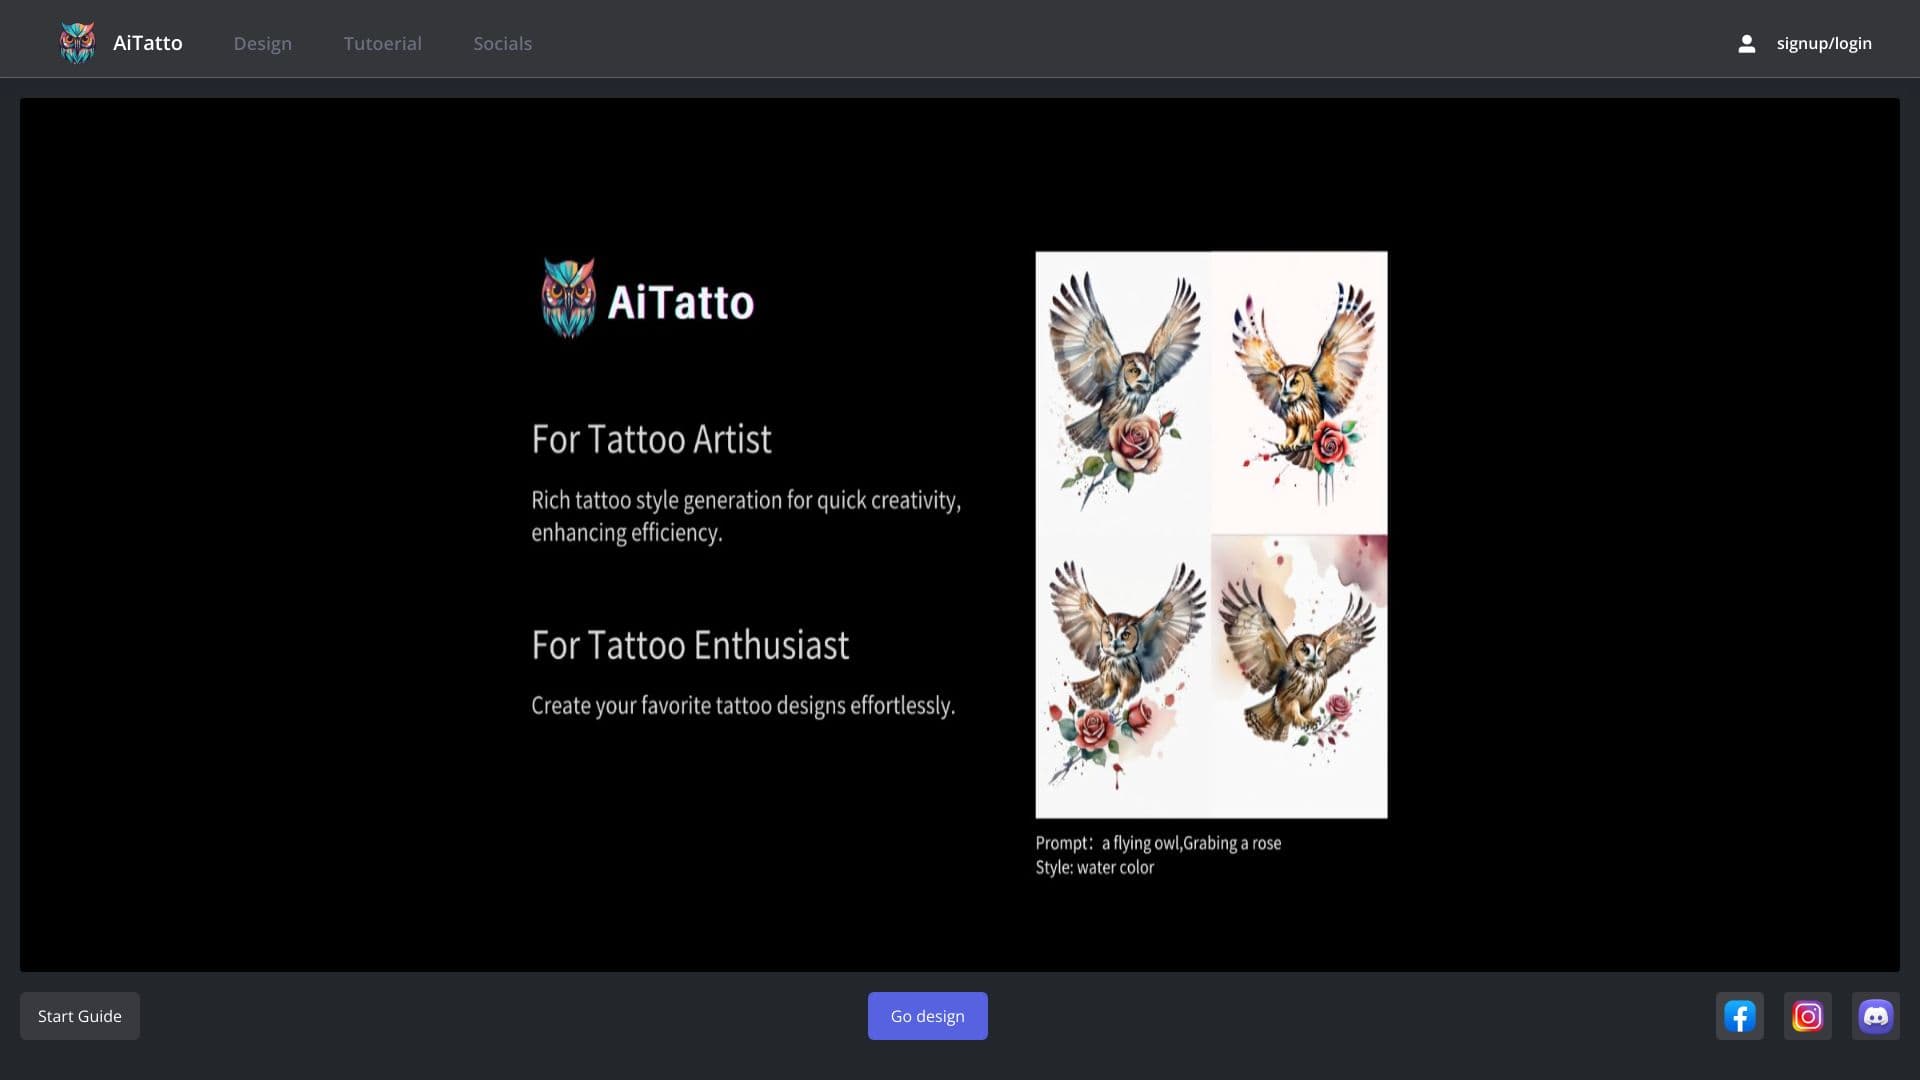Click the AiTatto owl logo in the navbar

tap(78, 41)
